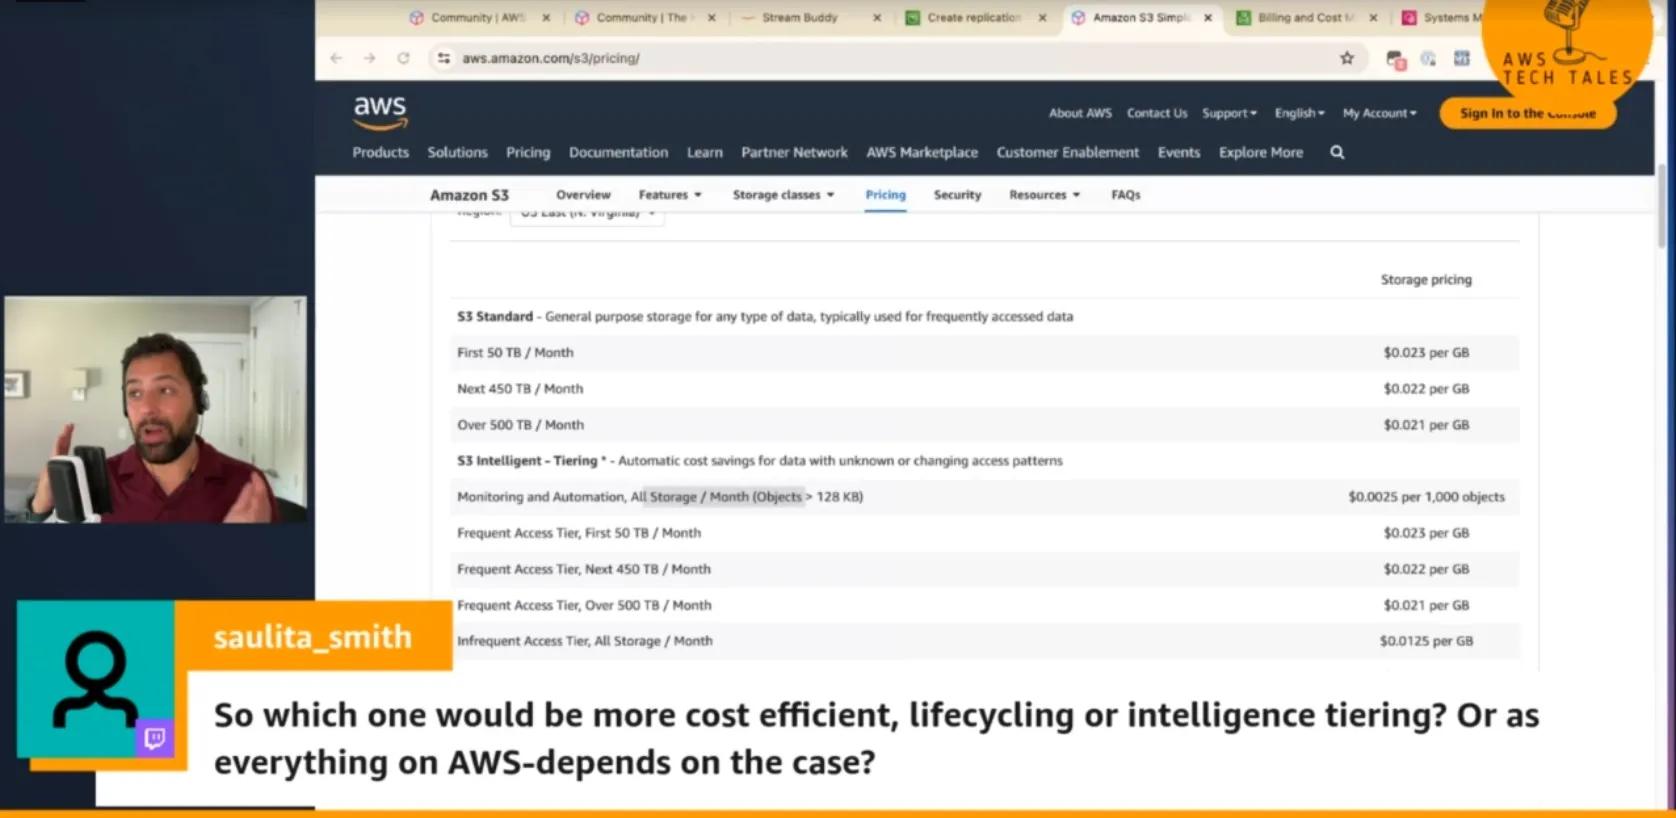
Task: Switch to the Systems M browser tab
Action: click(1443, 18)
